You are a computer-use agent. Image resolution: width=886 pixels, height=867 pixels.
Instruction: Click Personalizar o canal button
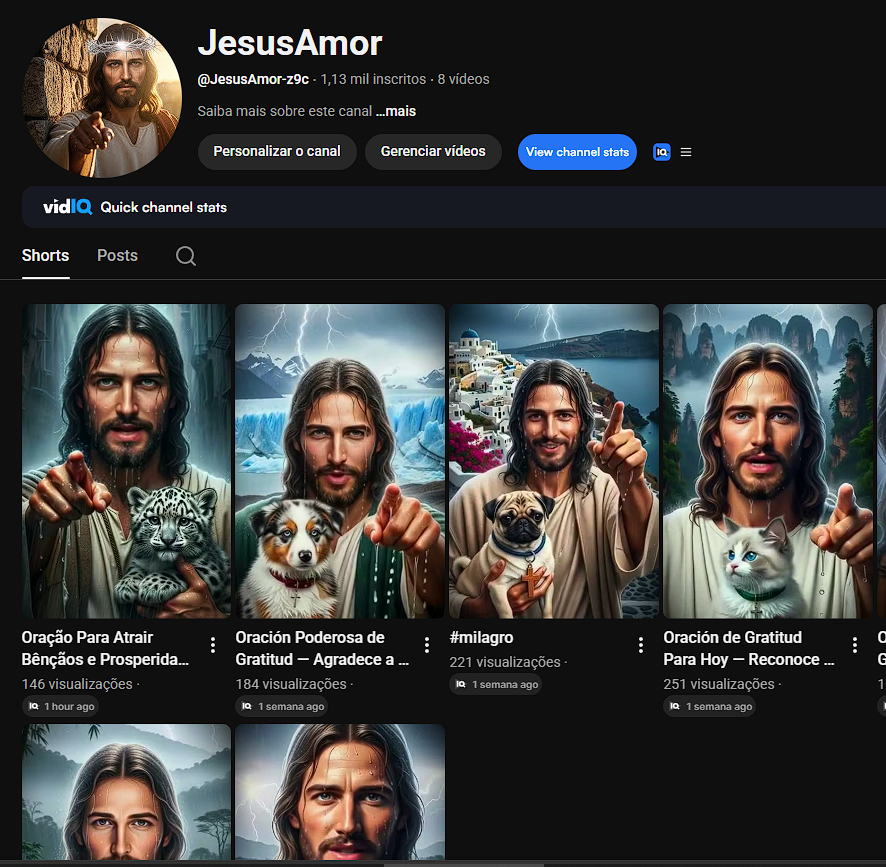pos(277,151)
